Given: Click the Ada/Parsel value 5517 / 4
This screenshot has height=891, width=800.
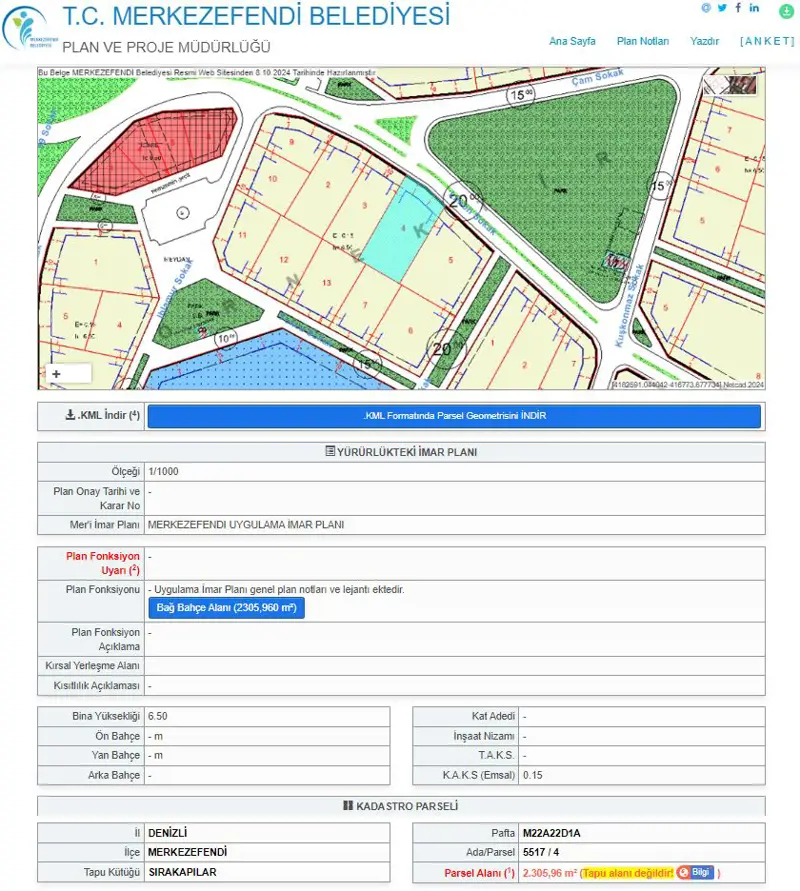Looking at the screenshot, I should pos(541,852).
